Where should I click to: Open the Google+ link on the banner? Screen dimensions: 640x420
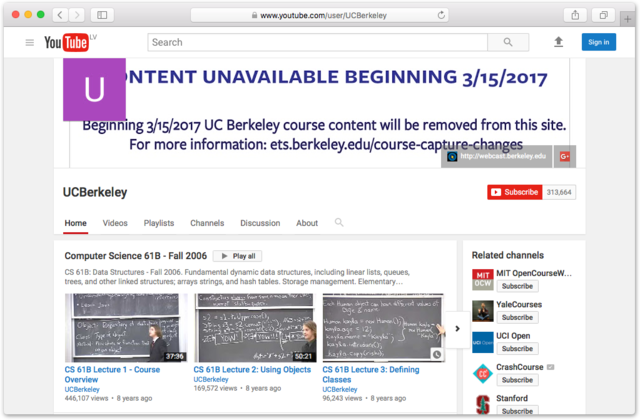click(x=565, y=157)
